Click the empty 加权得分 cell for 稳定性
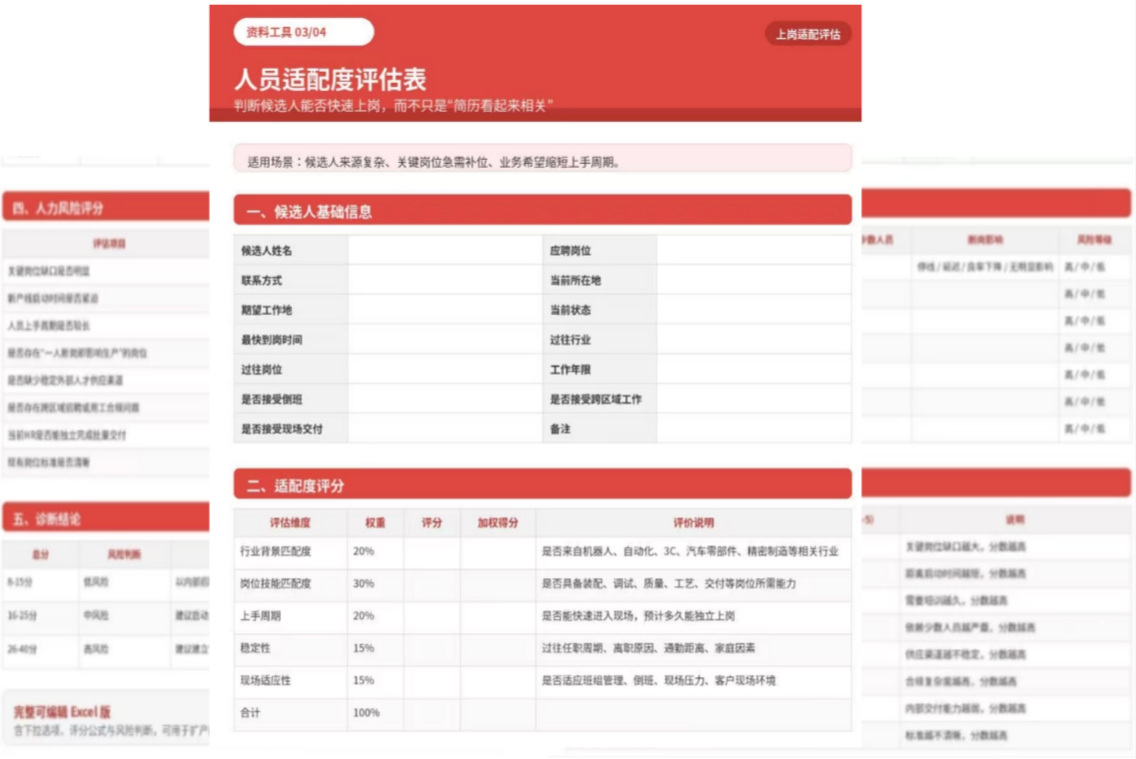The height and width of the screenshot is (759, 1136). pos(498,650)
